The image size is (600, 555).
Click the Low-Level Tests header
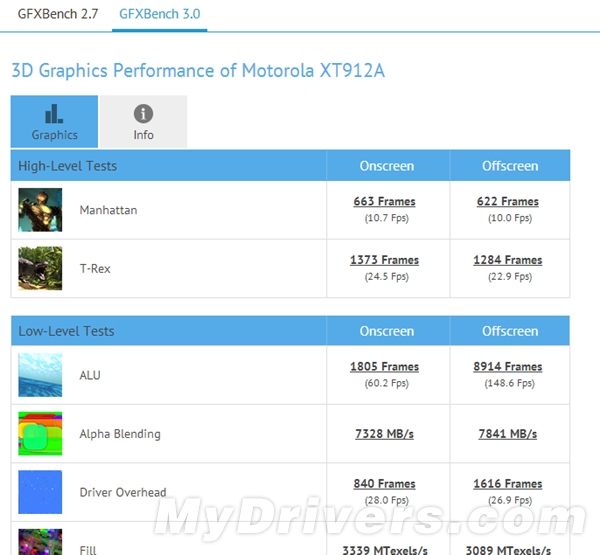66,331
